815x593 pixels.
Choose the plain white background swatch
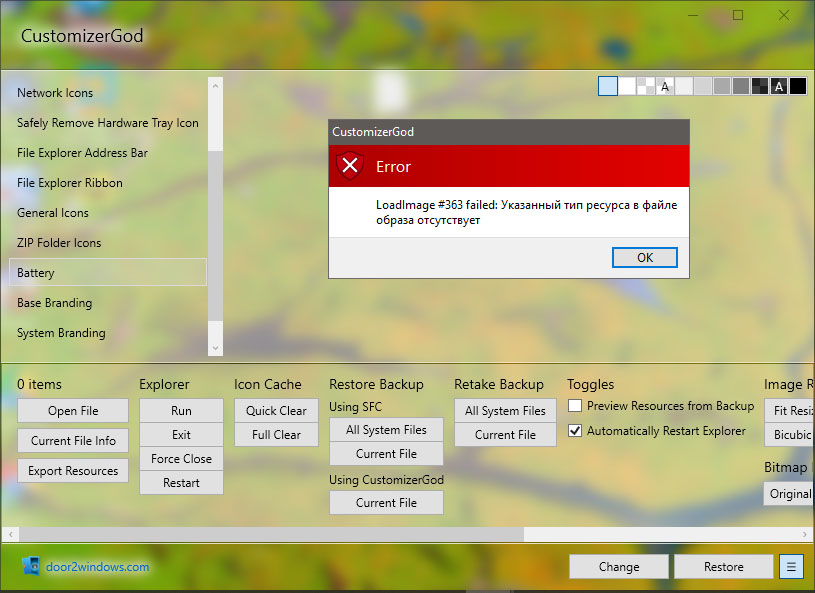click(x=627, y=86)
